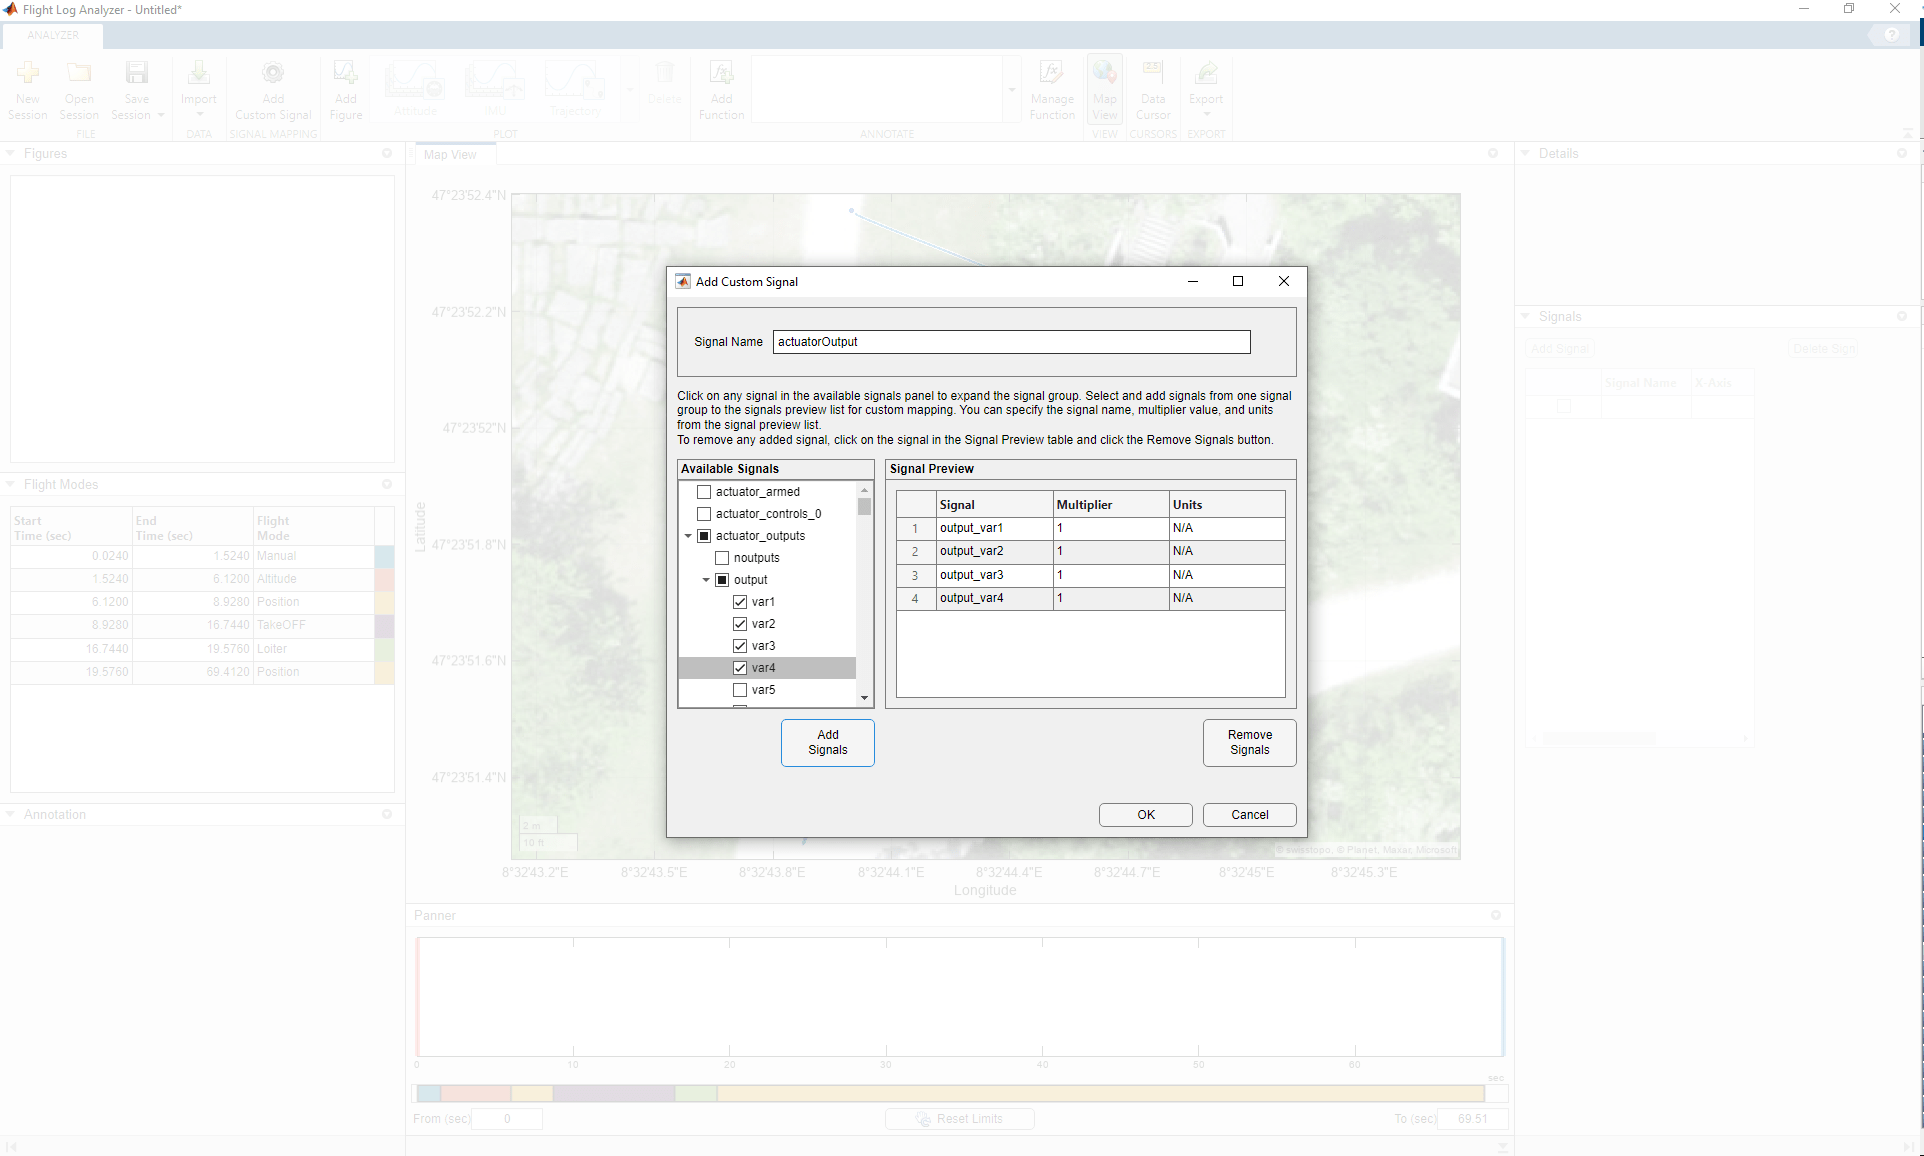Collapse the actuator_outputs tree group
The width and height of the screenshot is (1924, 1156).
click(688, 536)
